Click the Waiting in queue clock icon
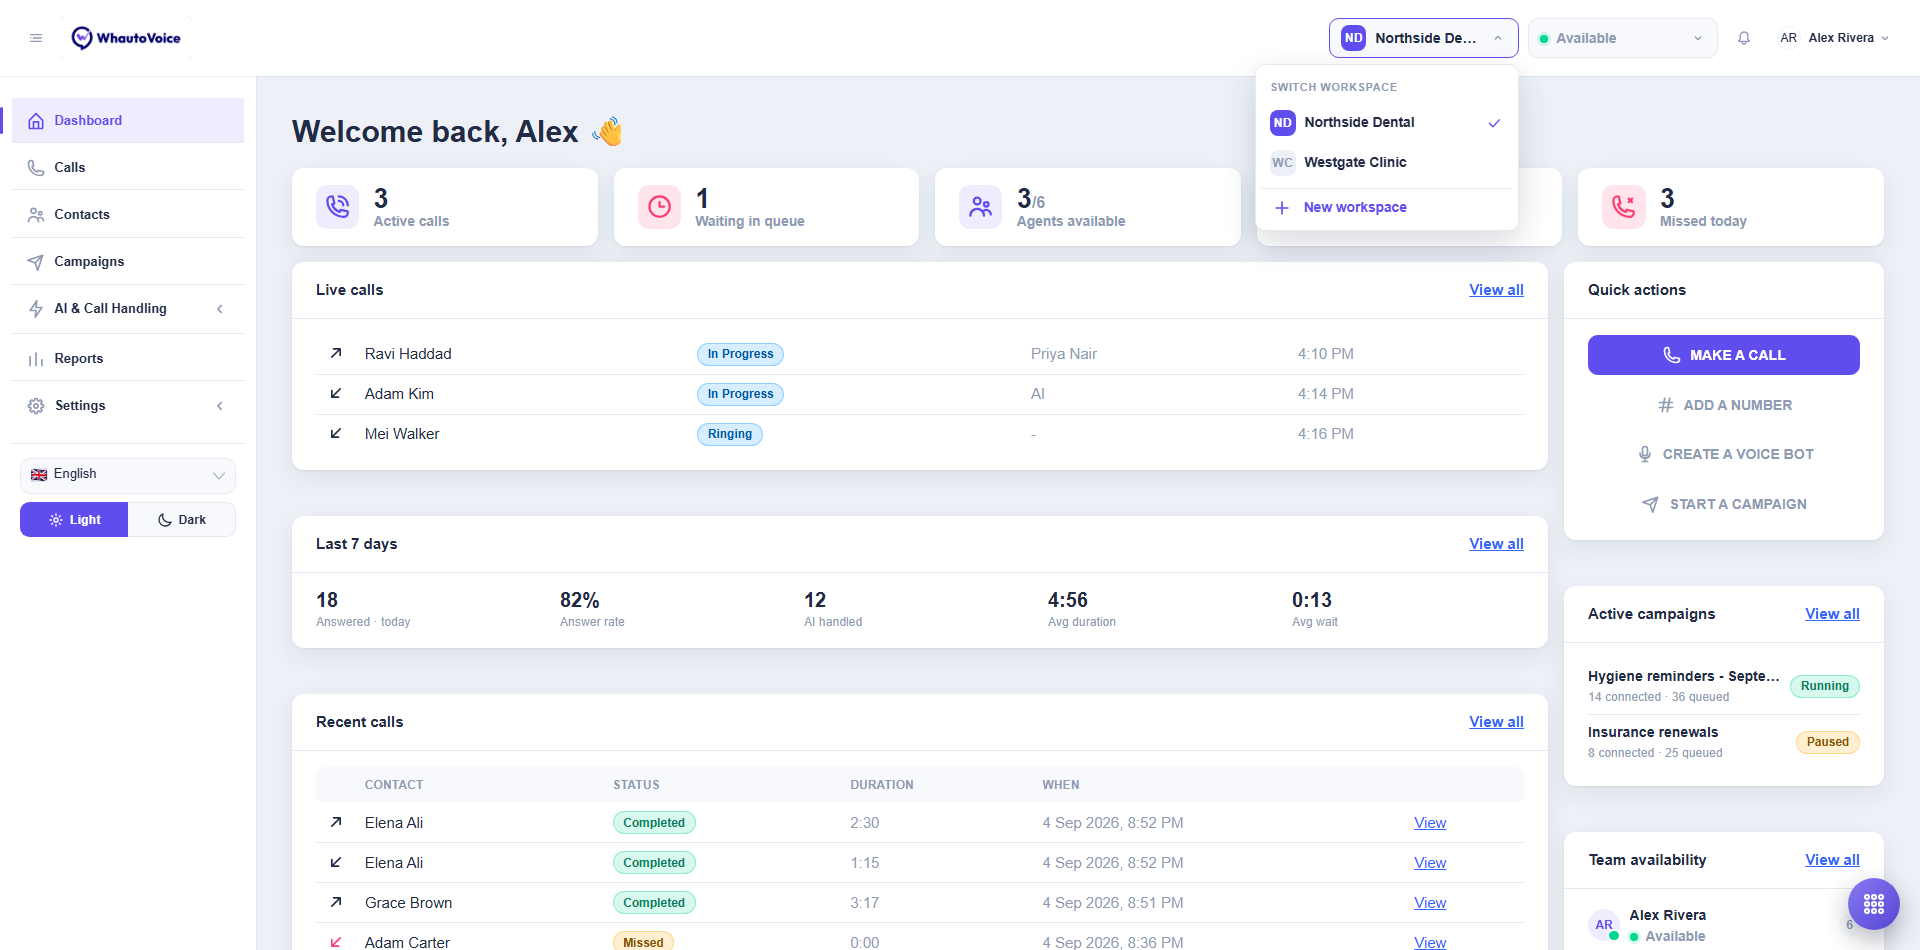The width and height of the screenshot is (1920, 950). 660,207
